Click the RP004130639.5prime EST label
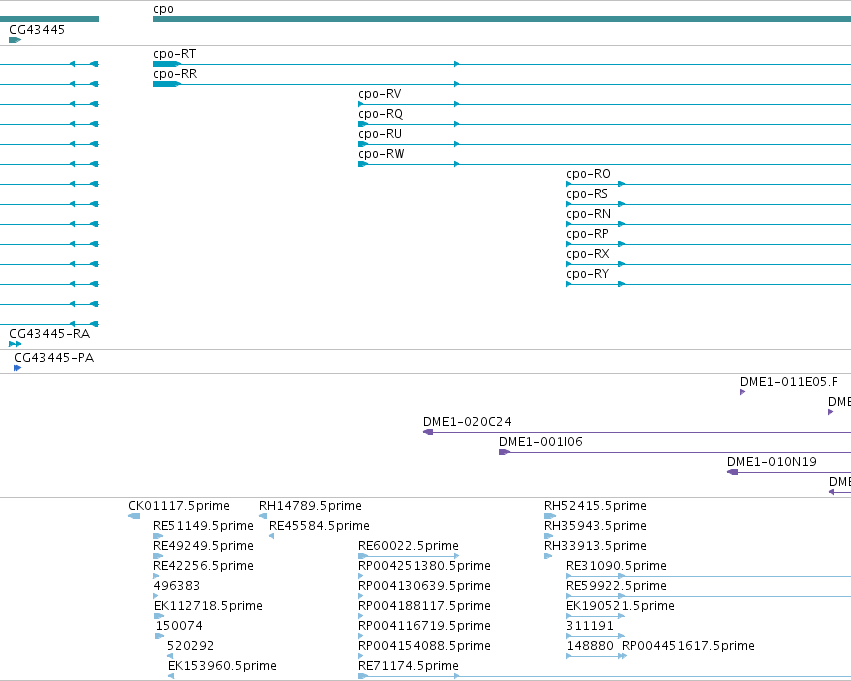The width and height of the screenshot is (851, 681). [x=424, y=587]
